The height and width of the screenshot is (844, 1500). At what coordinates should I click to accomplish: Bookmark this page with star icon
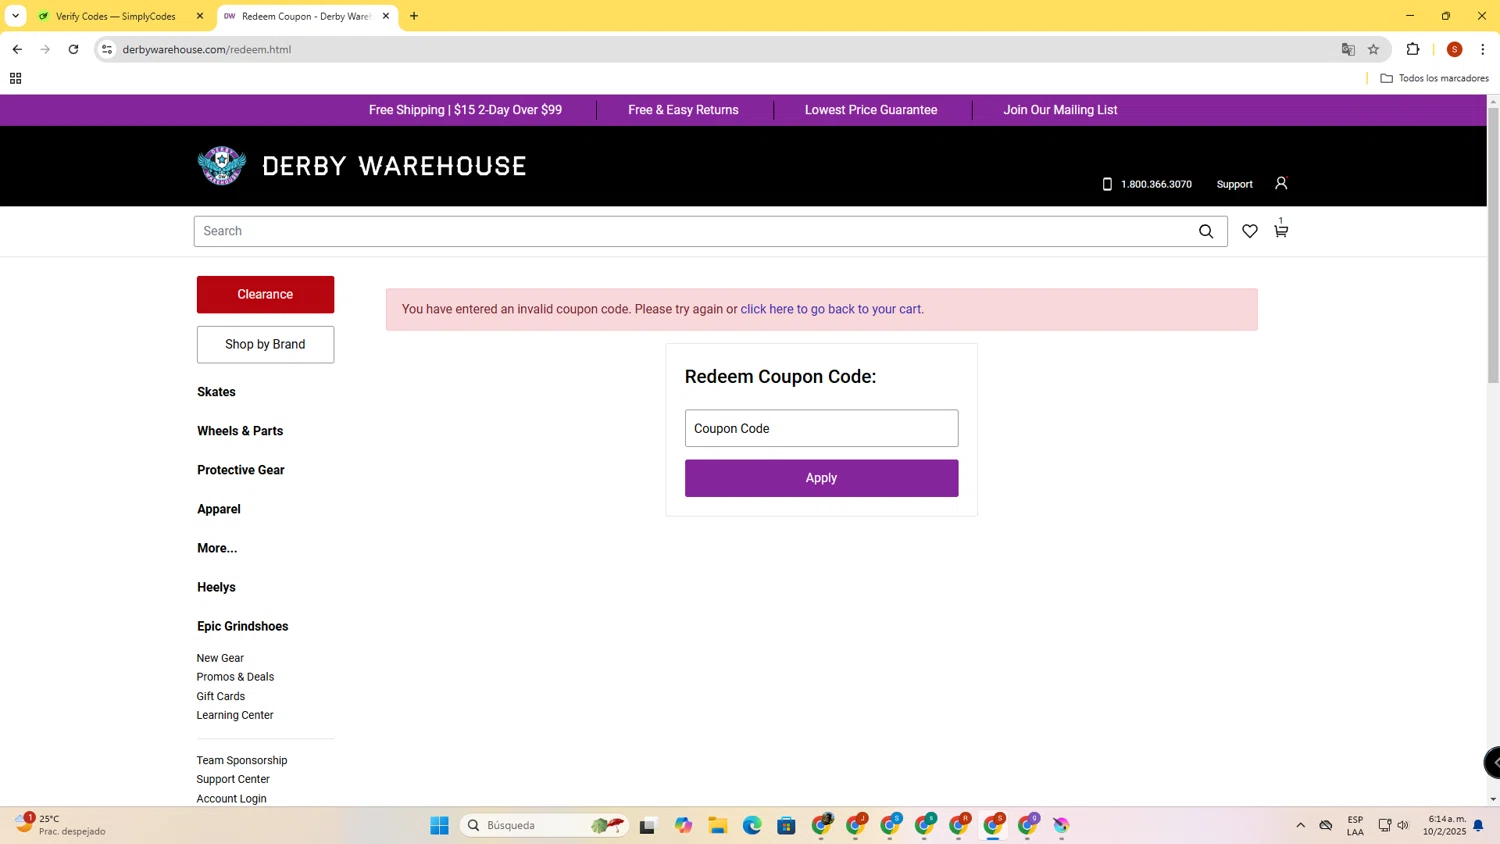(1374, 49)
